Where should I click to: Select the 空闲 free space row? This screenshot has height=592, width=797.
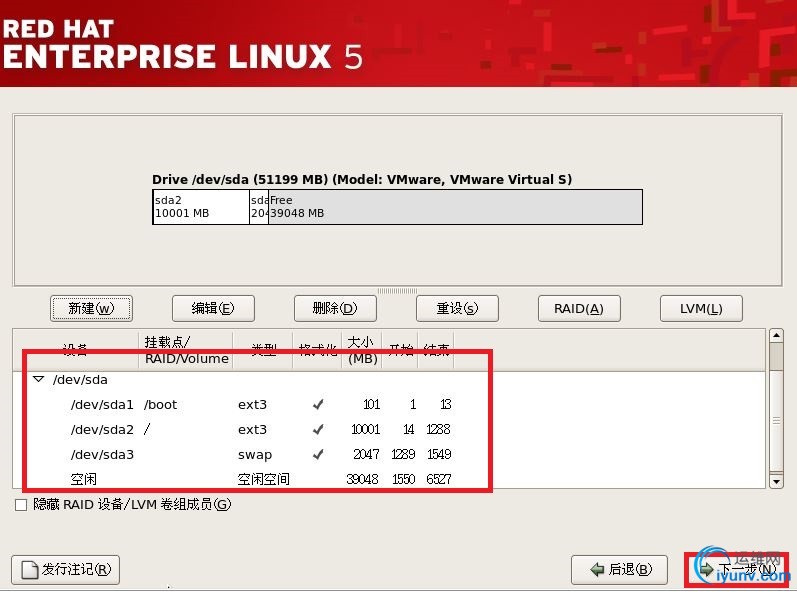click(x=389, y=479)
